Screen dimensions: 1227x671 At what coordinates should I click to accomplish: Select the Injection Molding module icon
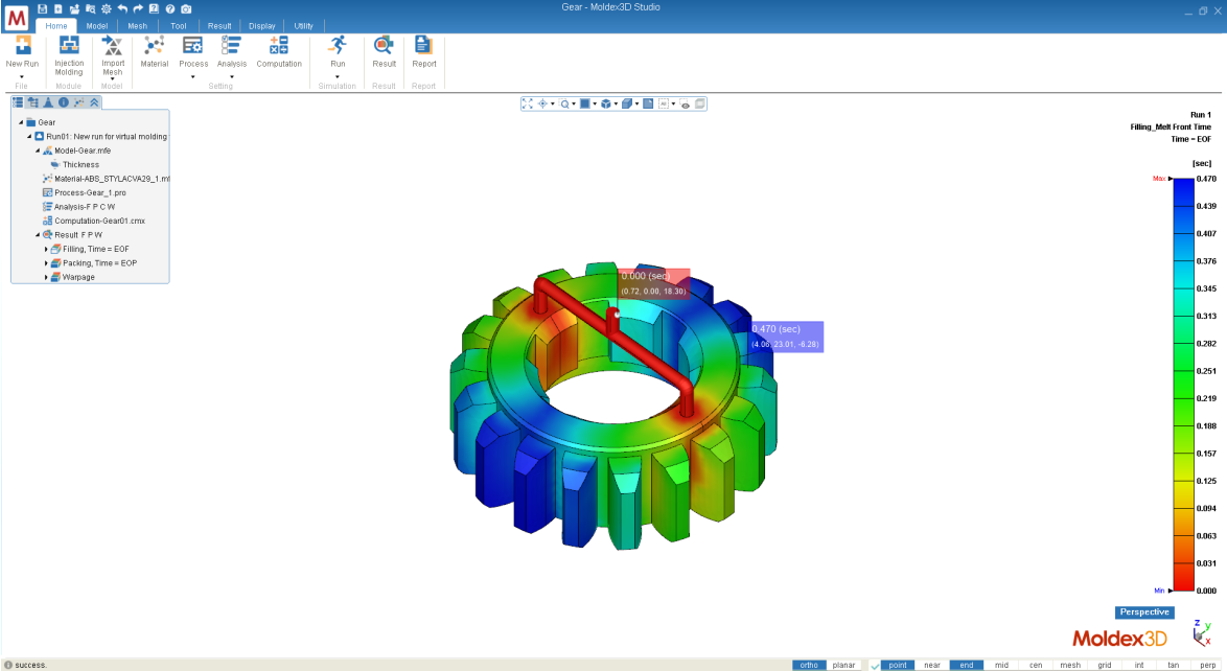[x=69, y=45]
